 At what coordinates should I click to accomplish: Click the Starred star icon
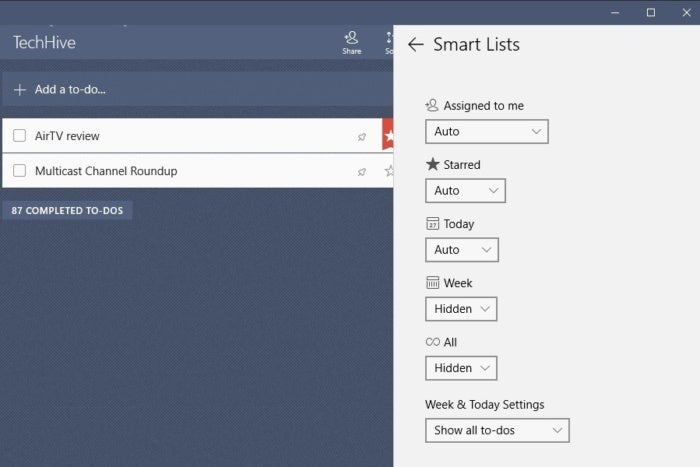tap(433, 164)
